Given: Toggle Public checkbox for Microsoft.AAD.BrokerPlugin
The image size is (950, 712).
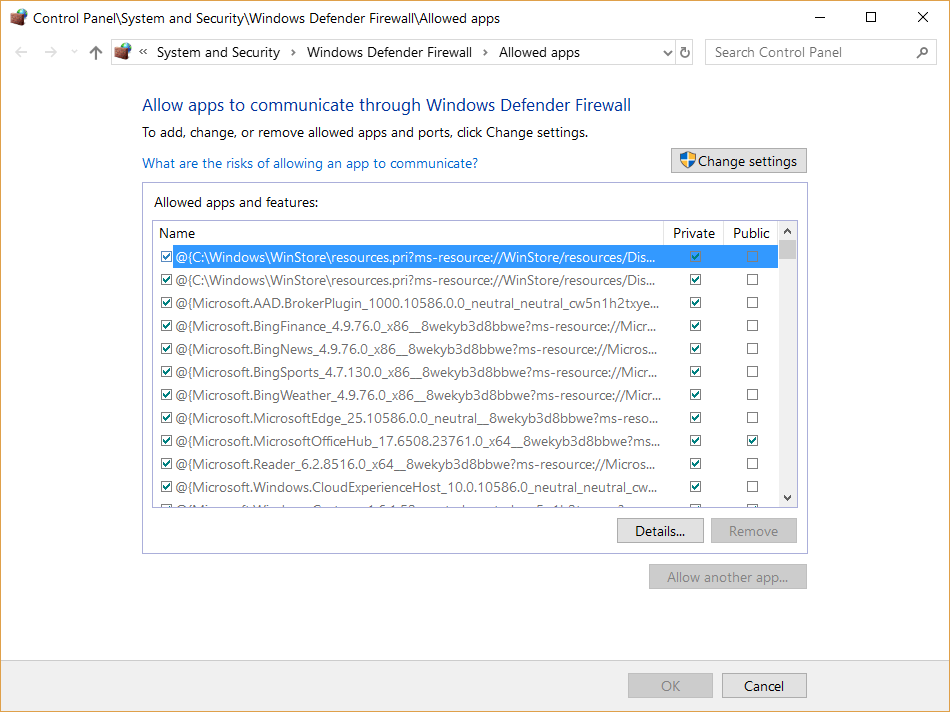Looking at the screenshot, I should (x=752, y=302).
